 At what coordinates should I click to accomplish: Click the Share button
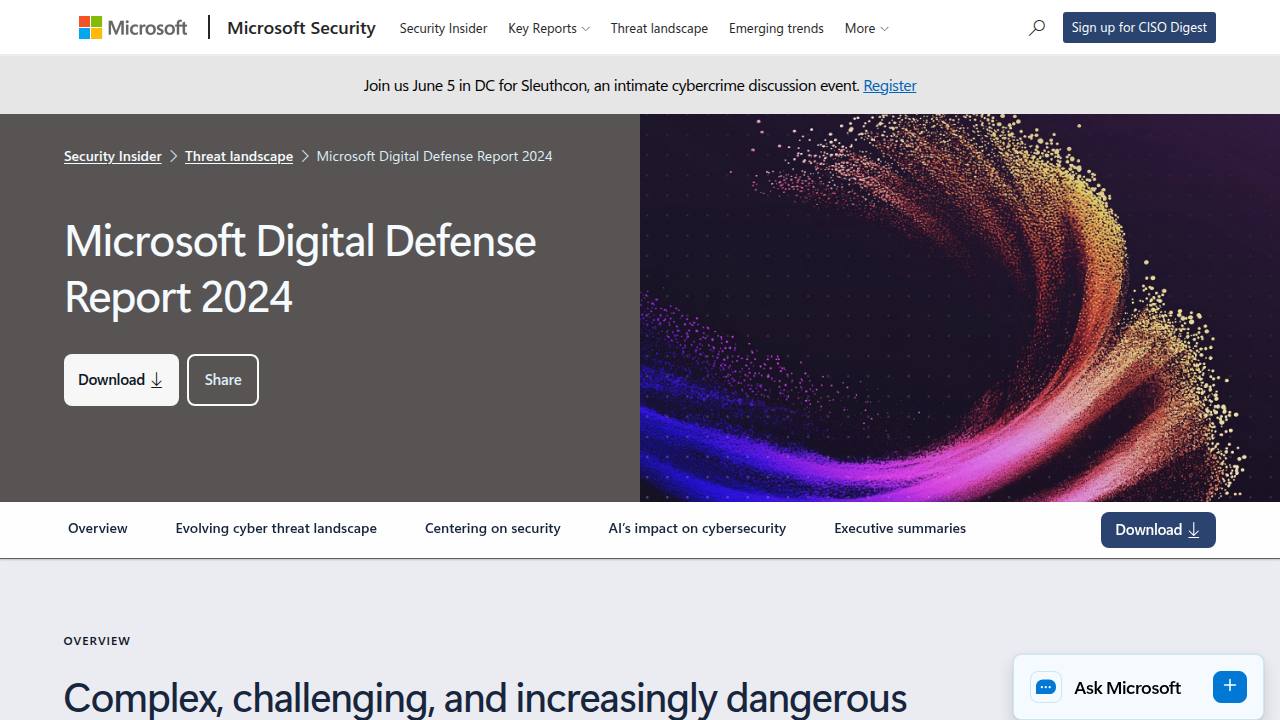(x=223, y=380)
